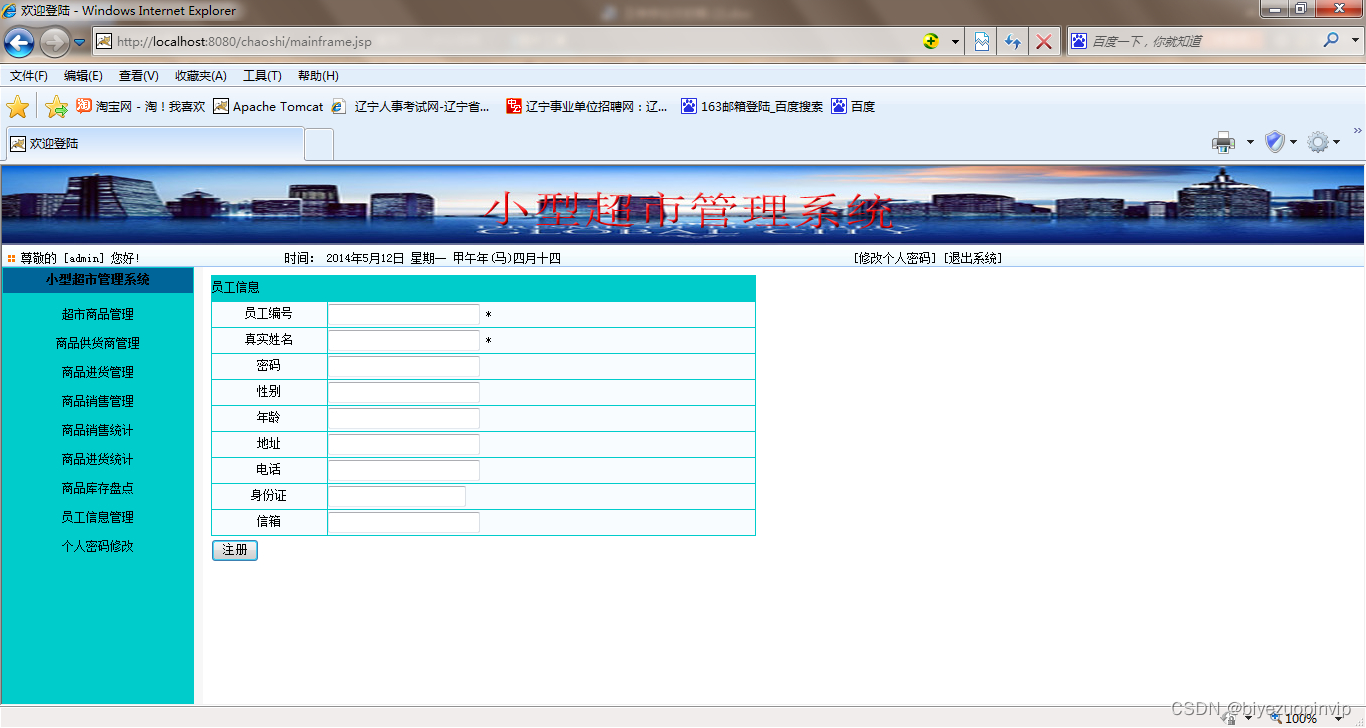This screenshot has height=728, width=1366.
Task: Click the command bar overflow chevron
Action: (1357, 131)
